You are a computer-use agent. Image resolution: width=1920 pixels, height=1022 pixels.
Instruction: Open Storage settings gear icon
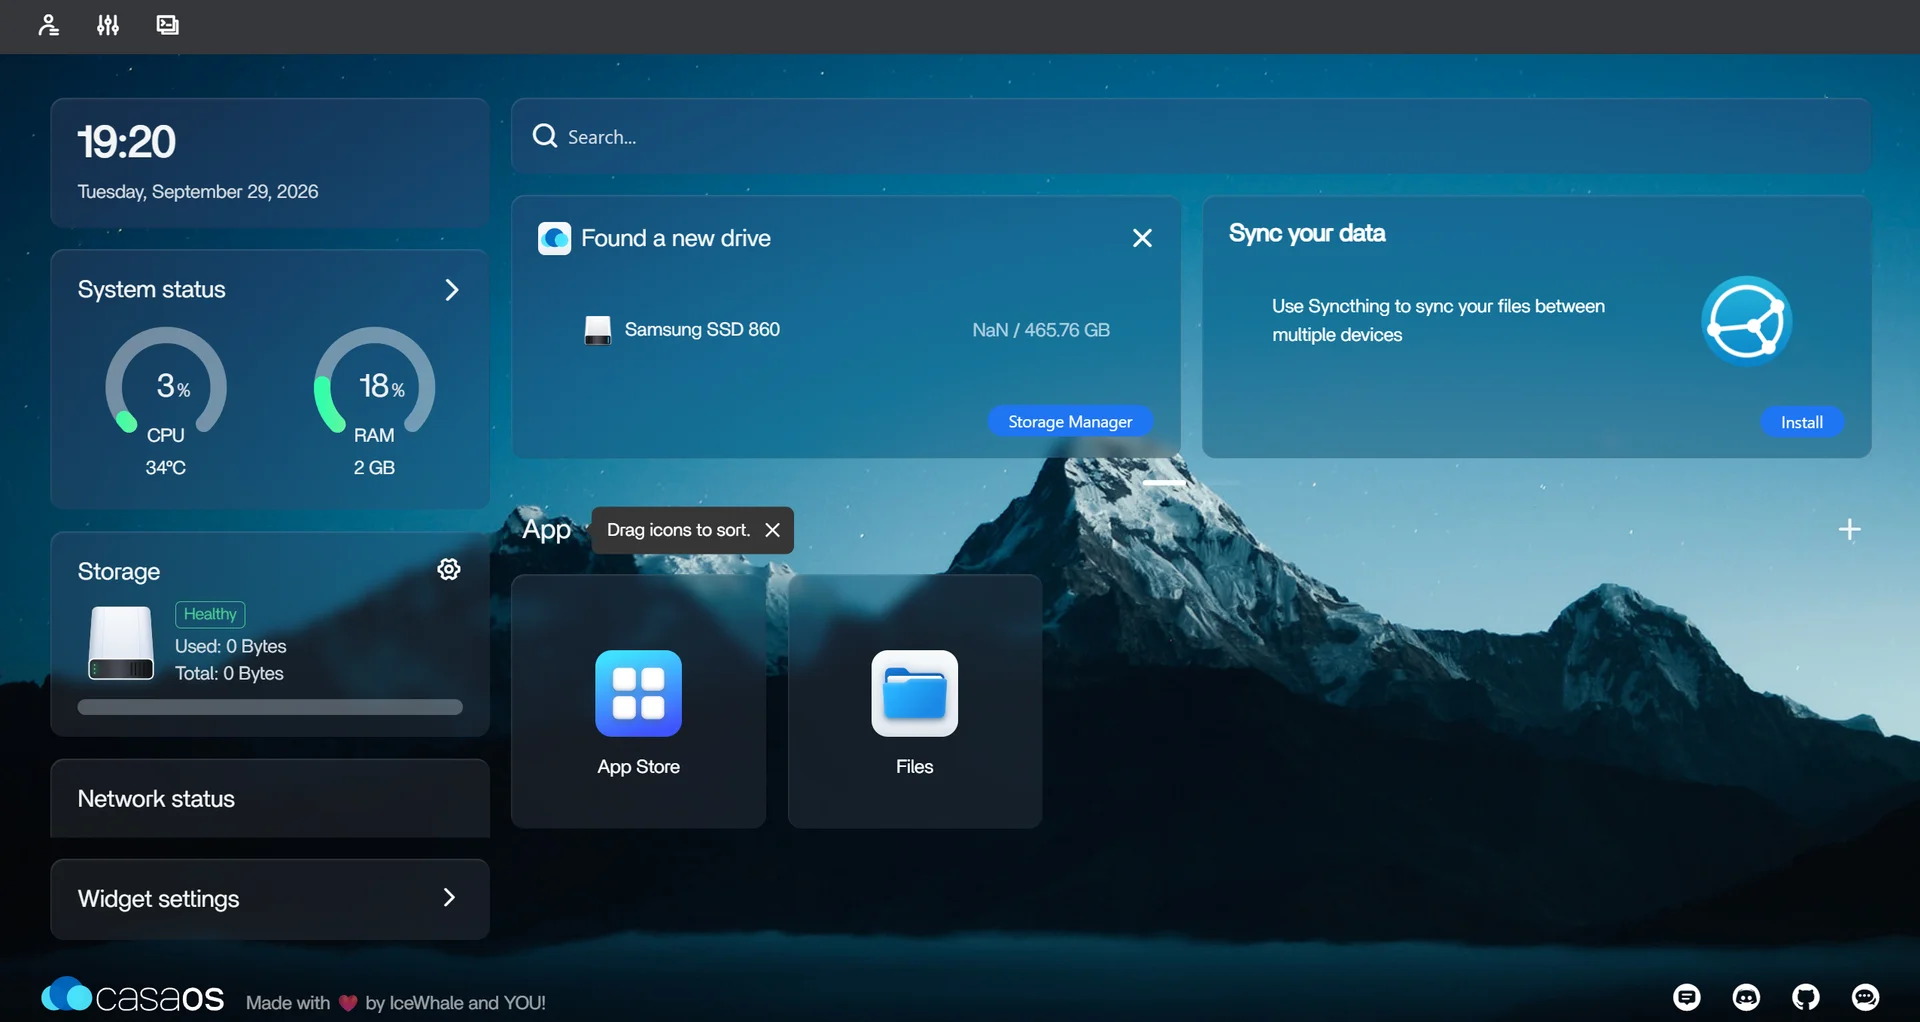click(449, 569)
